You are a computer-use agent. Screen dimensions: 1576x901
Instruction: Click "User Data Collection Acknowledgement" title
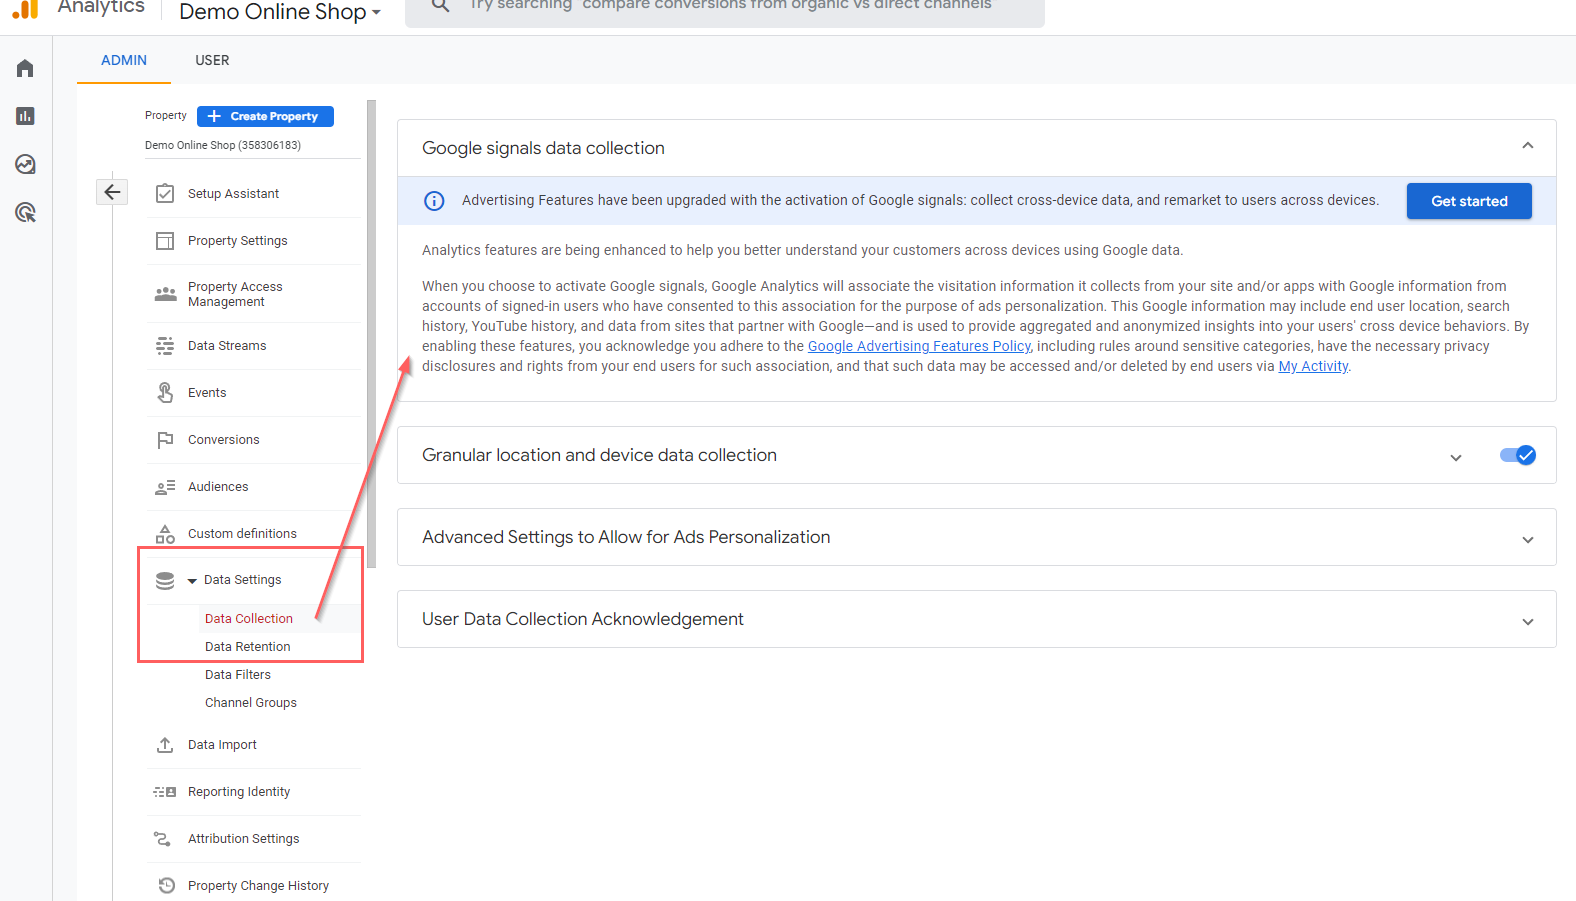tap(583, 619)
